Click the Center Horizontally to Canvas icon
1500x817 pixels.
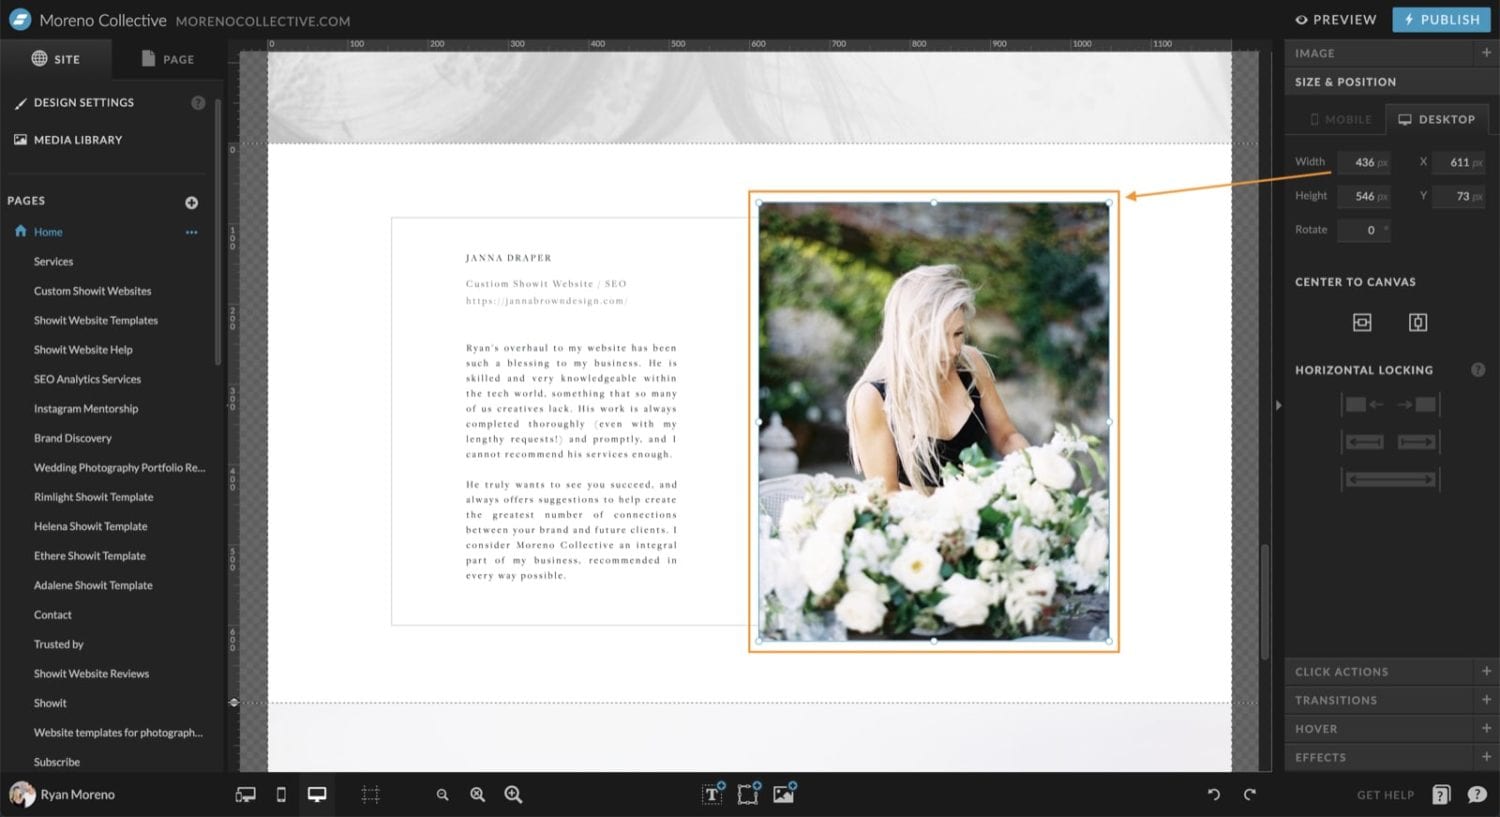tap(1361, 322)
